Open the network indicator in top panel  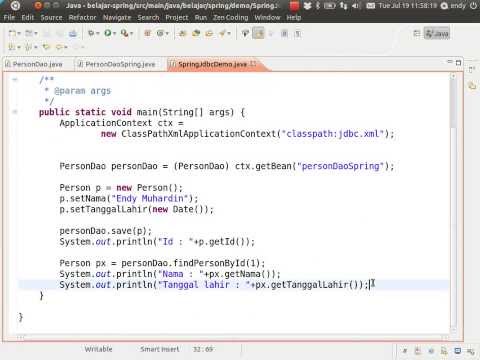tap(343, 6)
